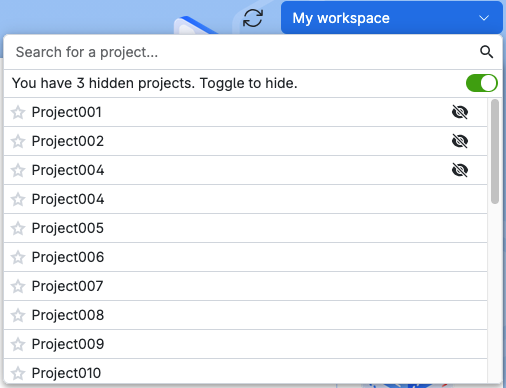Viewport: 506px width, 388px height.
Task: Click the chevron arrow in My workspace
Action: coord(484,18)
